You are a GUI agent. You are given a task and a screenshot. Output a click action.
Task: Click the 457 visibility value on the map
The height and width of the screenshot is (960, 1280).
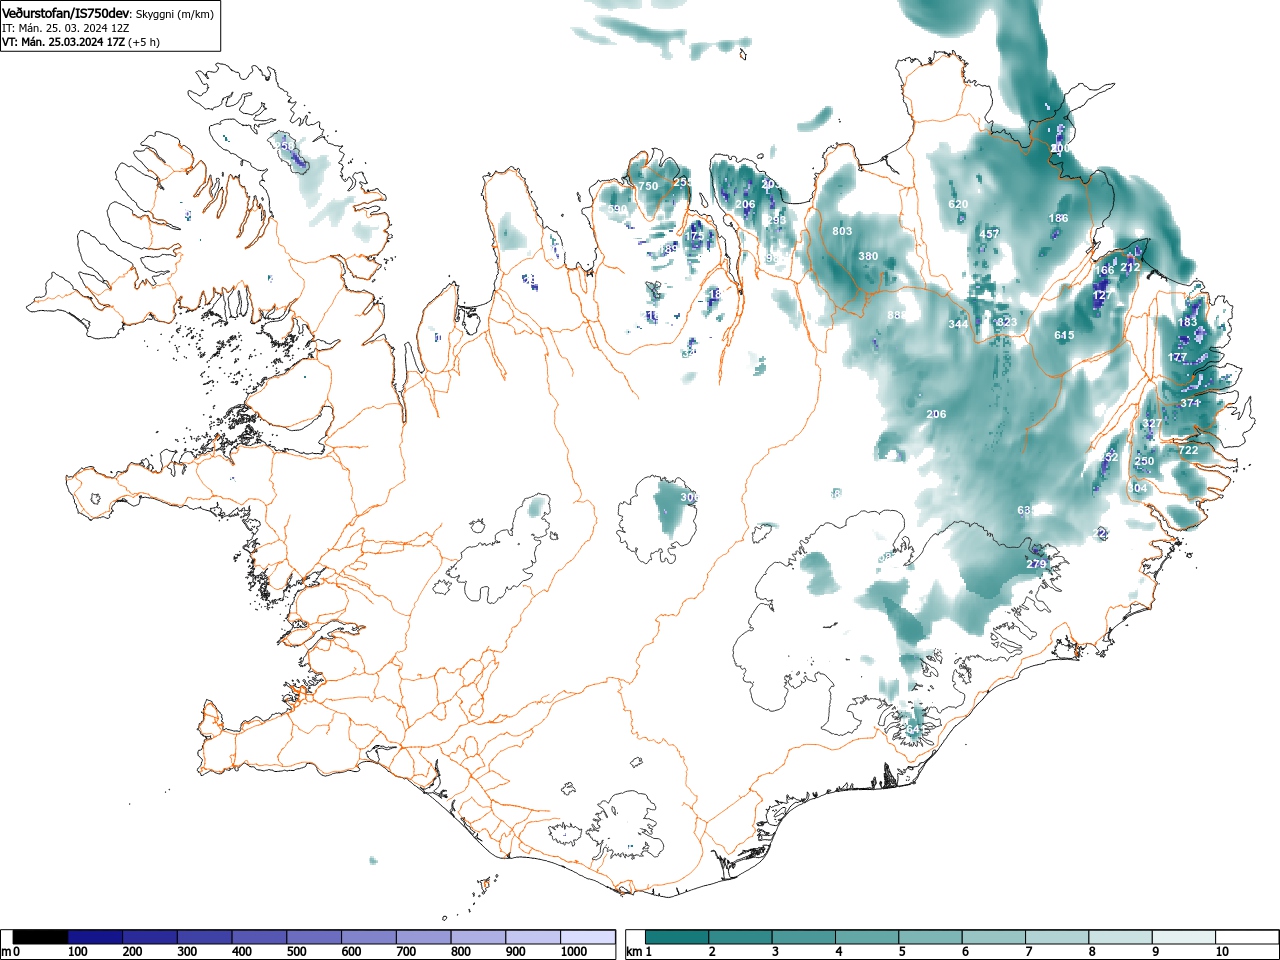989,234
